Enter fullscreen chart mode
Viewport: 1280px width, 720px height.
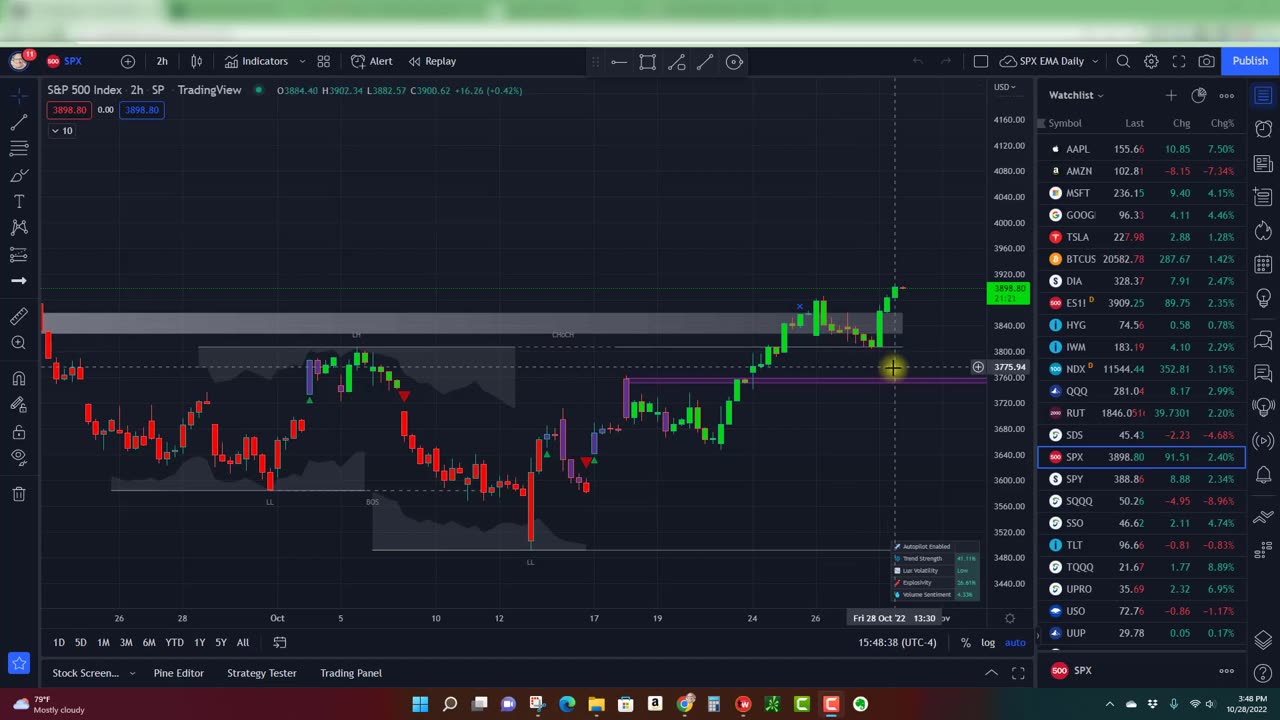(1179, 61)
